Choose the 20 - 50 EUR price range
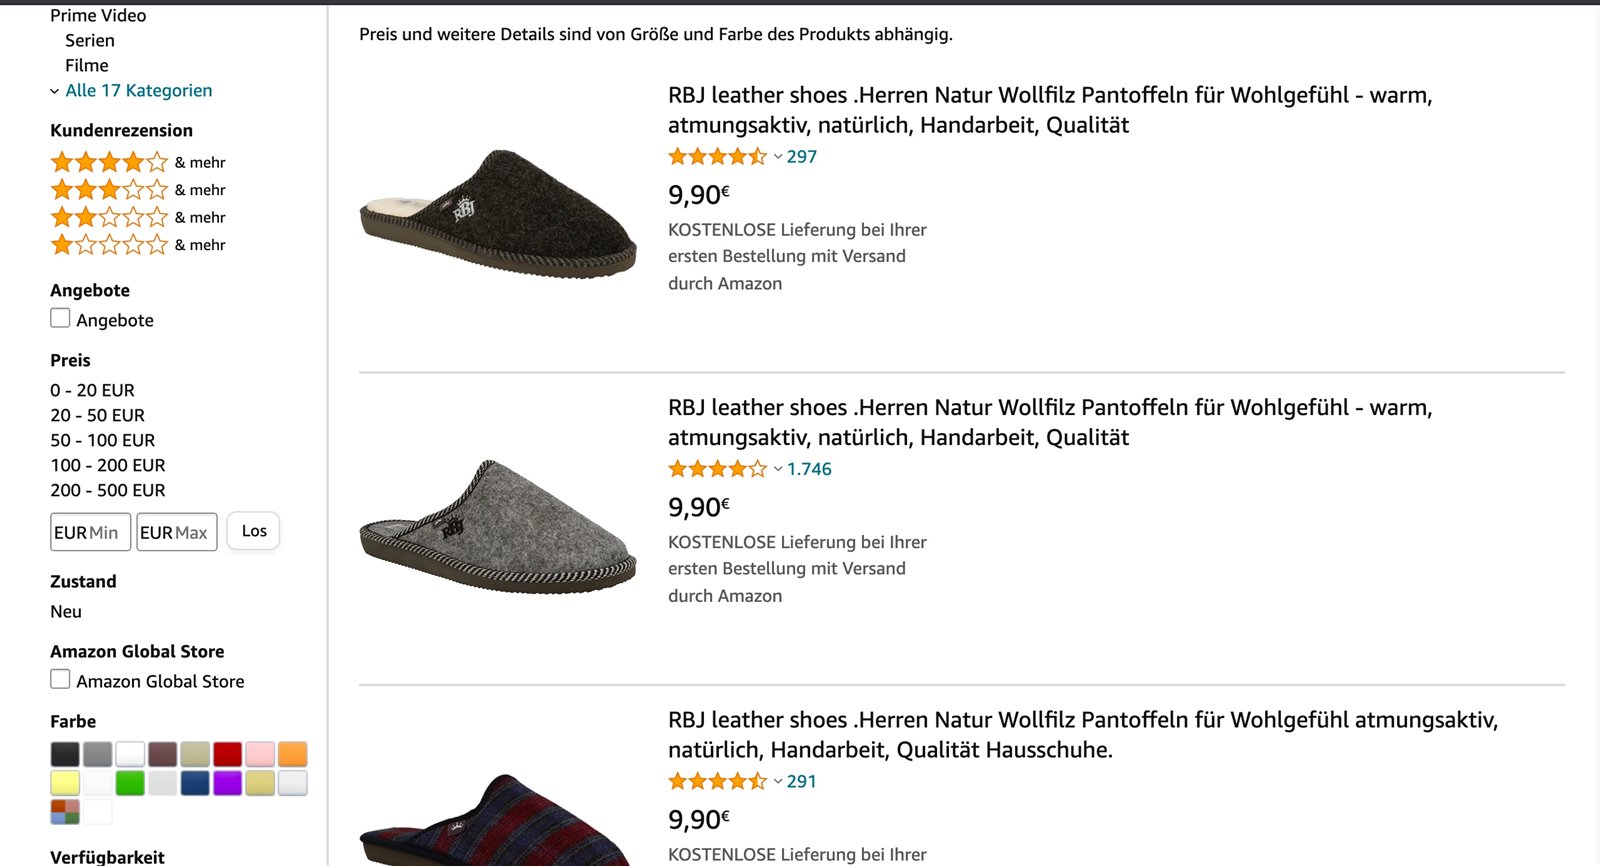1600x866 pixels. 97,415
